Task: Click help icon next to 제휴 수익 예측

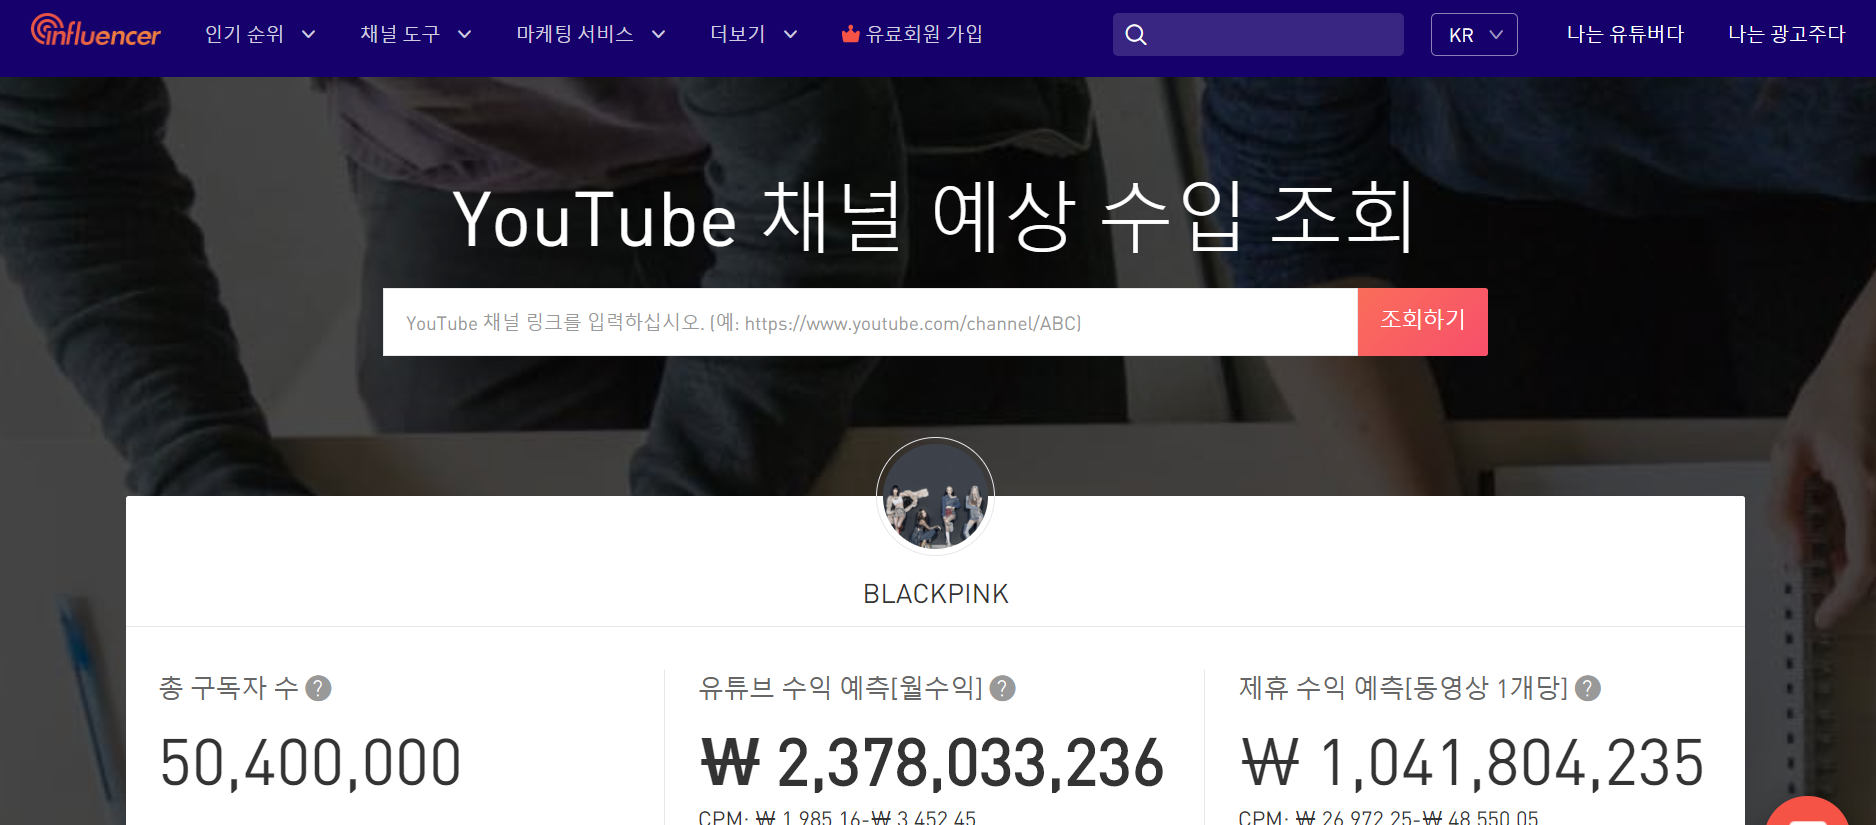Action: coord(1588,688)
